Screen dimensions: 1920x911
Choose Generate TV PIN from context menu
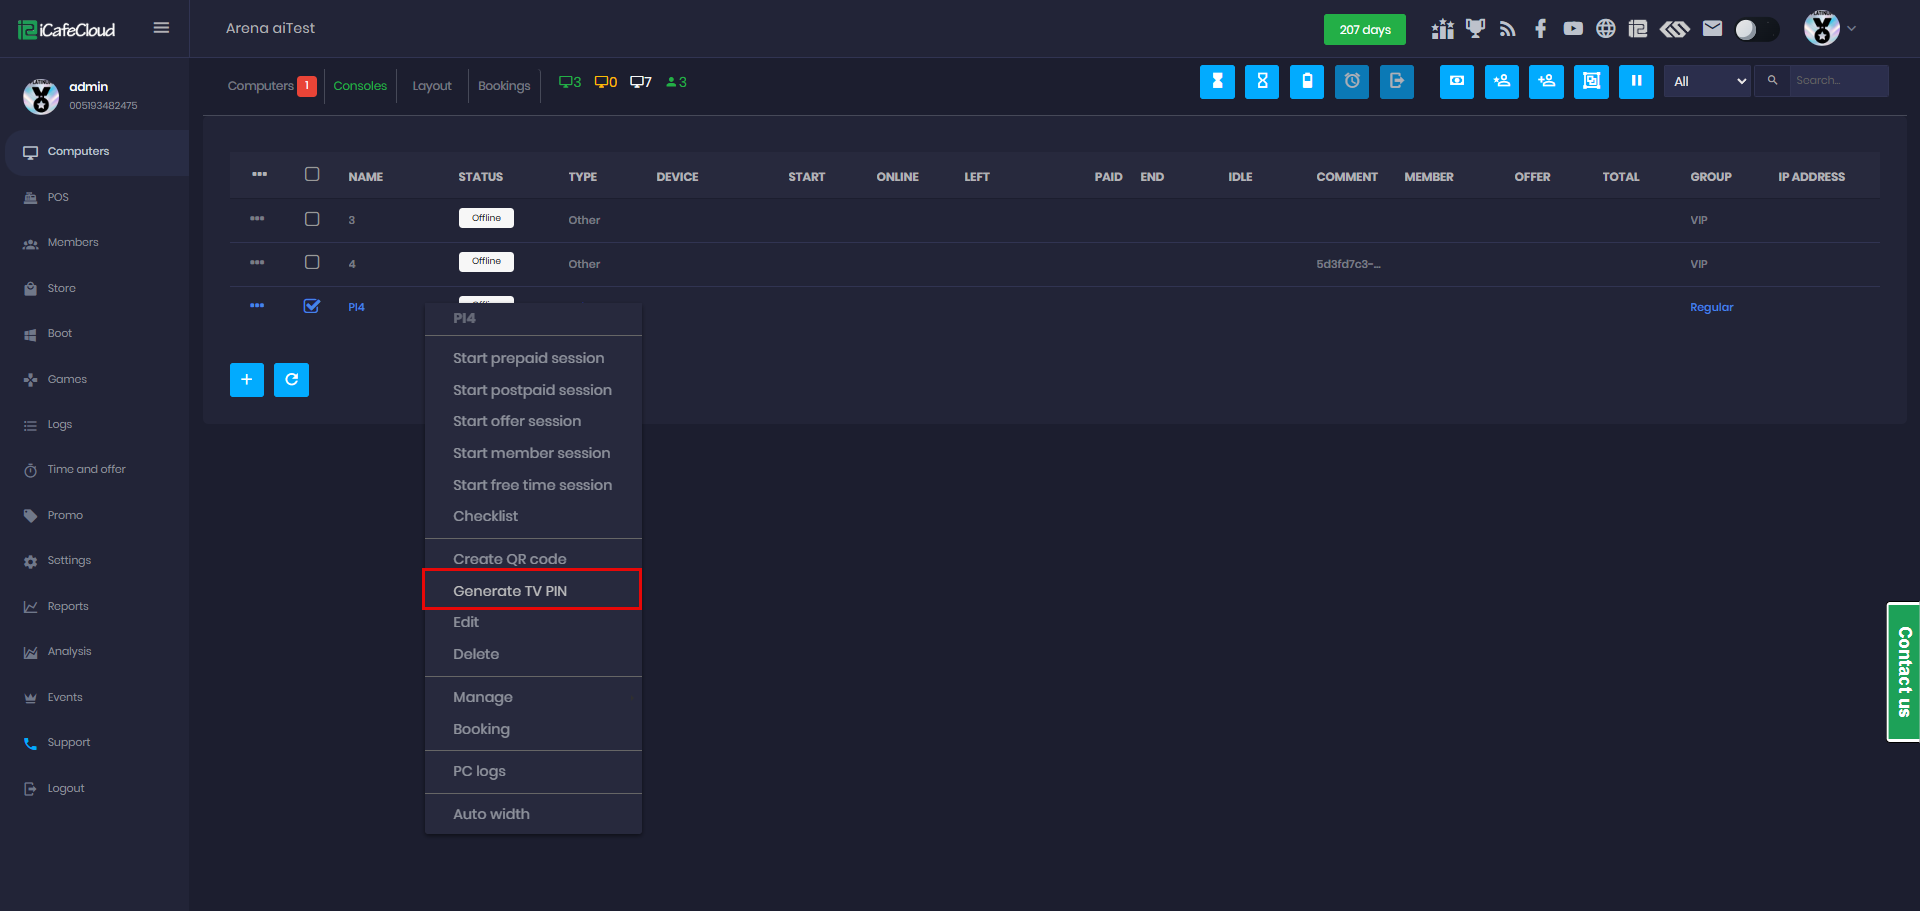click(x=510, y=591)
